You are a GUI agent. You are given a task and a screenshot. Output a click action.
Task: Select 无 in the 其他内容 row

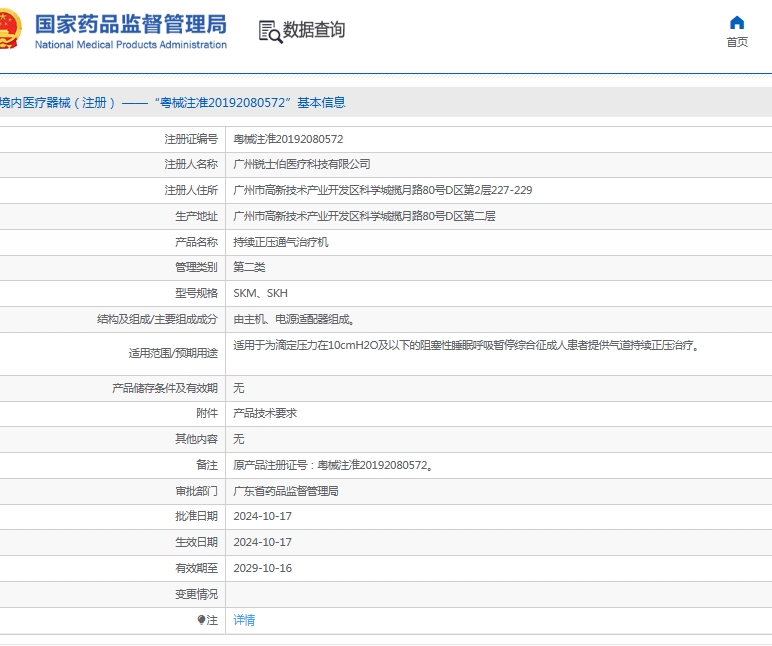point(239,439)
